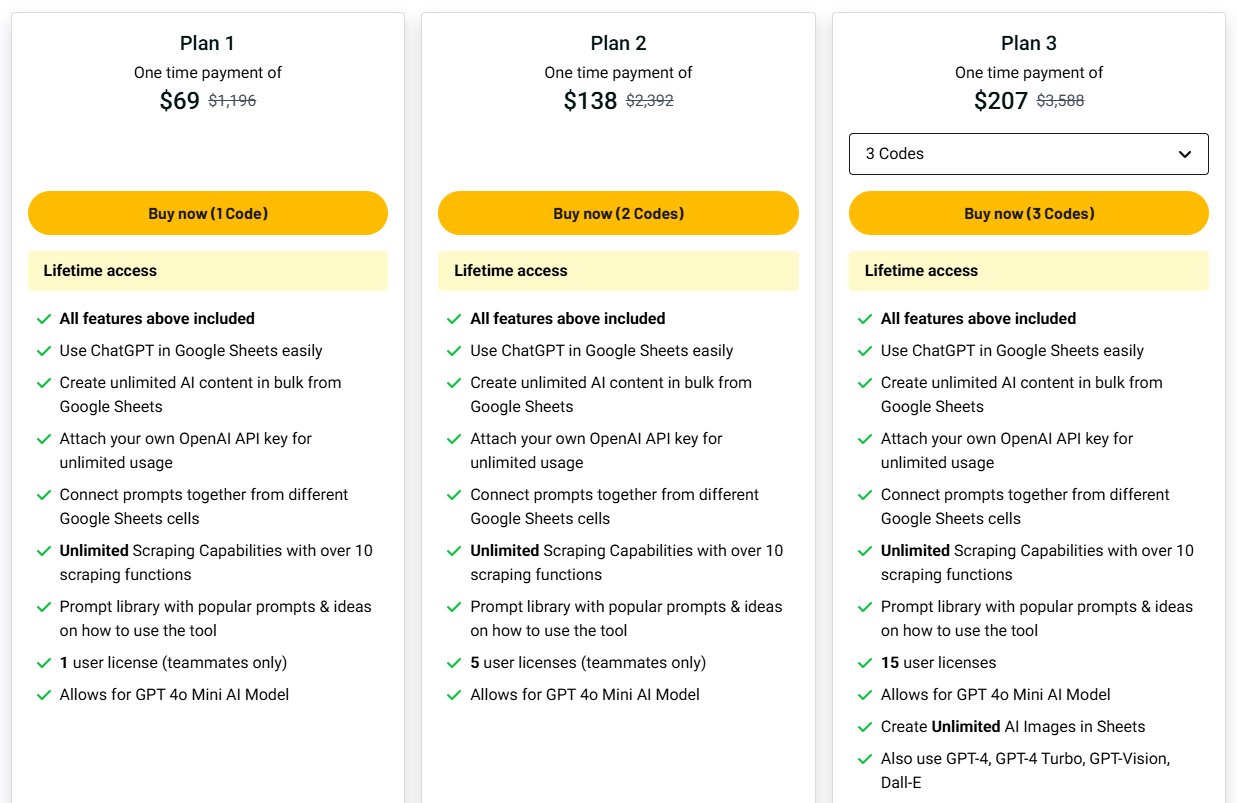Click the Plan 2 $138 price
This screenshot has width=1237, height=803.
590,101
